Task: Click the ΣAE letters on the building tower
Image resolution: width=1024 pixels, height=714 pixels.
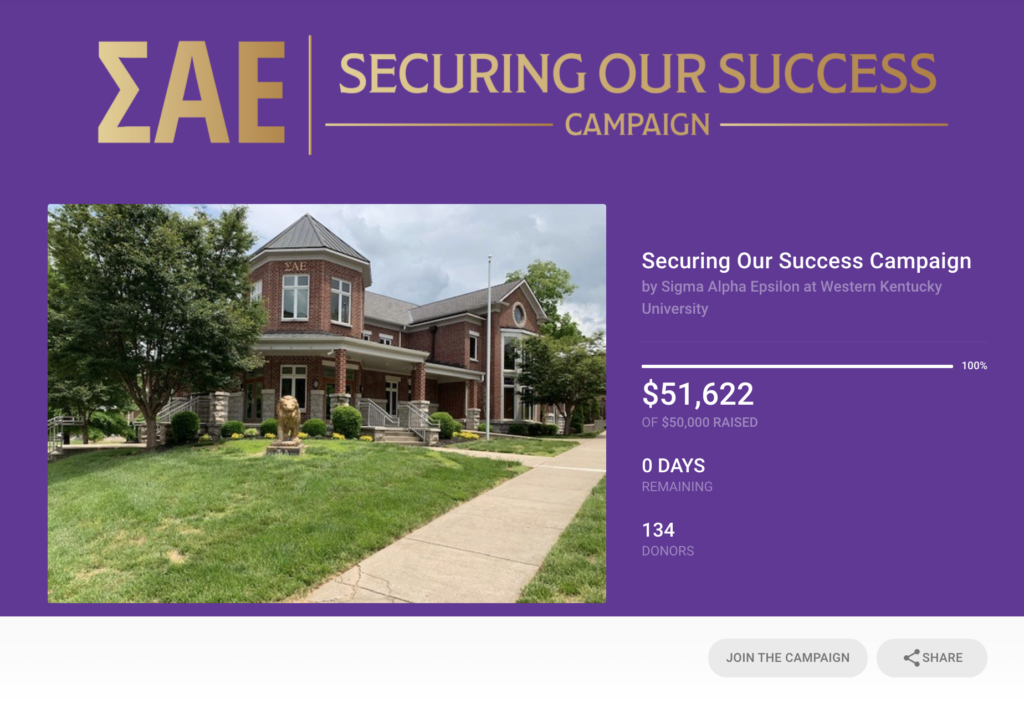Action: pyautogui.click(x=295, y=266)
